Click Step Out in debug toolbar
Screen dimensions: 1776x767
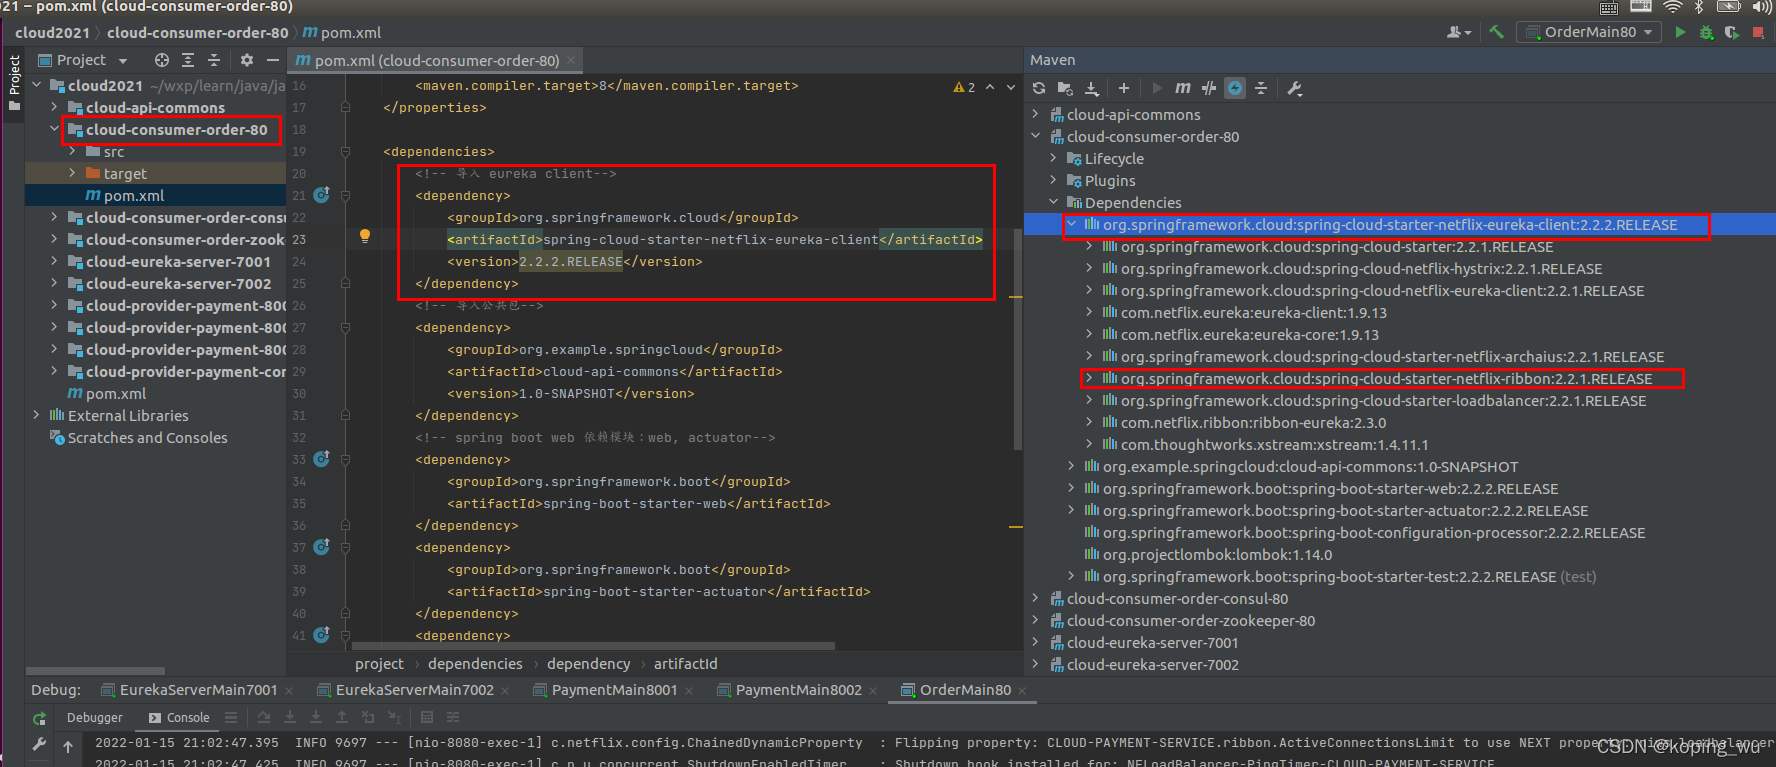342,717
